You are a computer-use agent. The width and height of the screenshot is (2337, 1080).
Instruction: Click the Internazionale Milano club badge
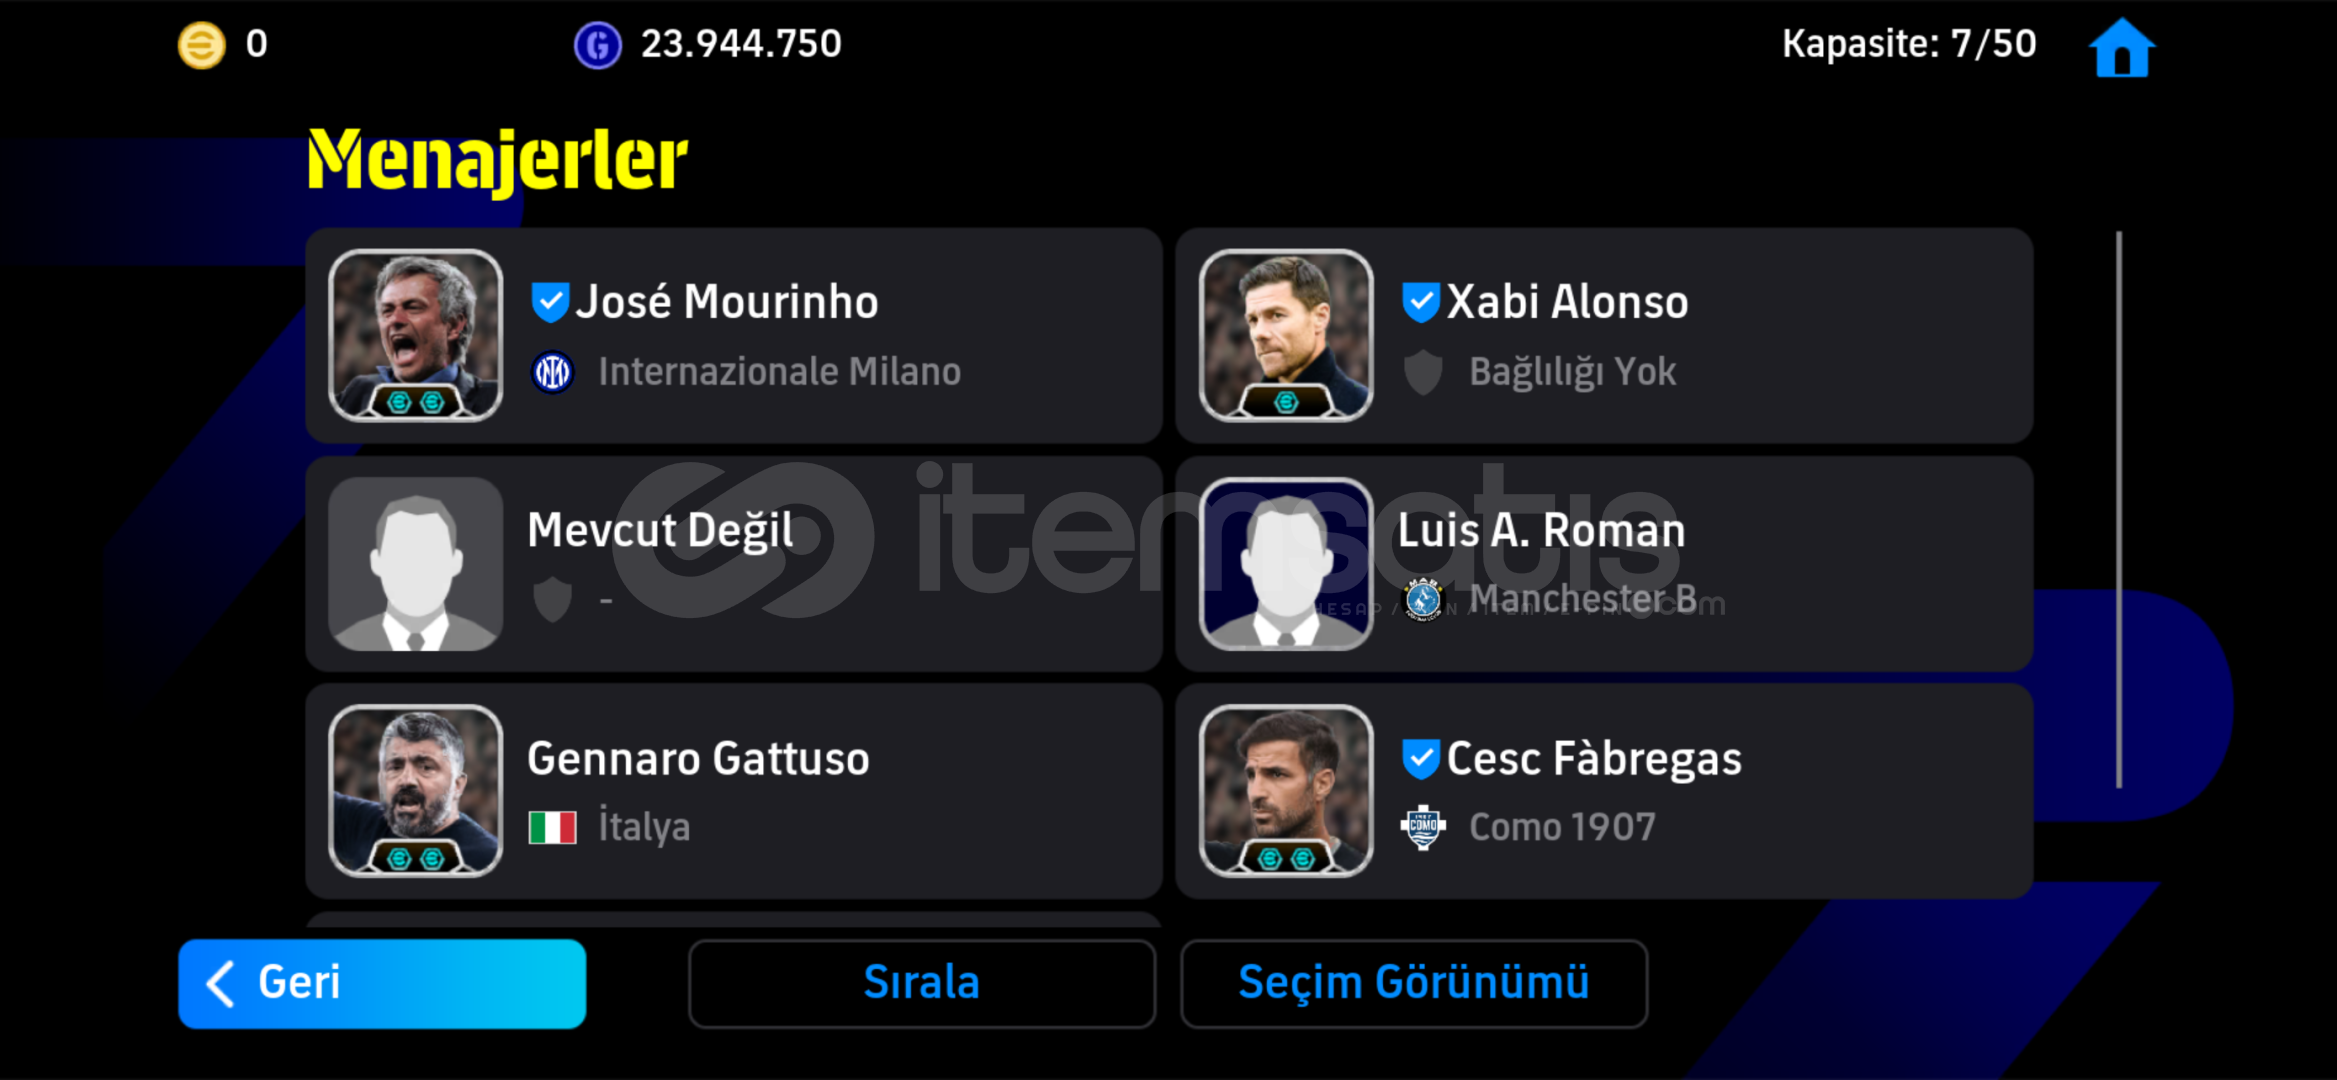point(552,372)
